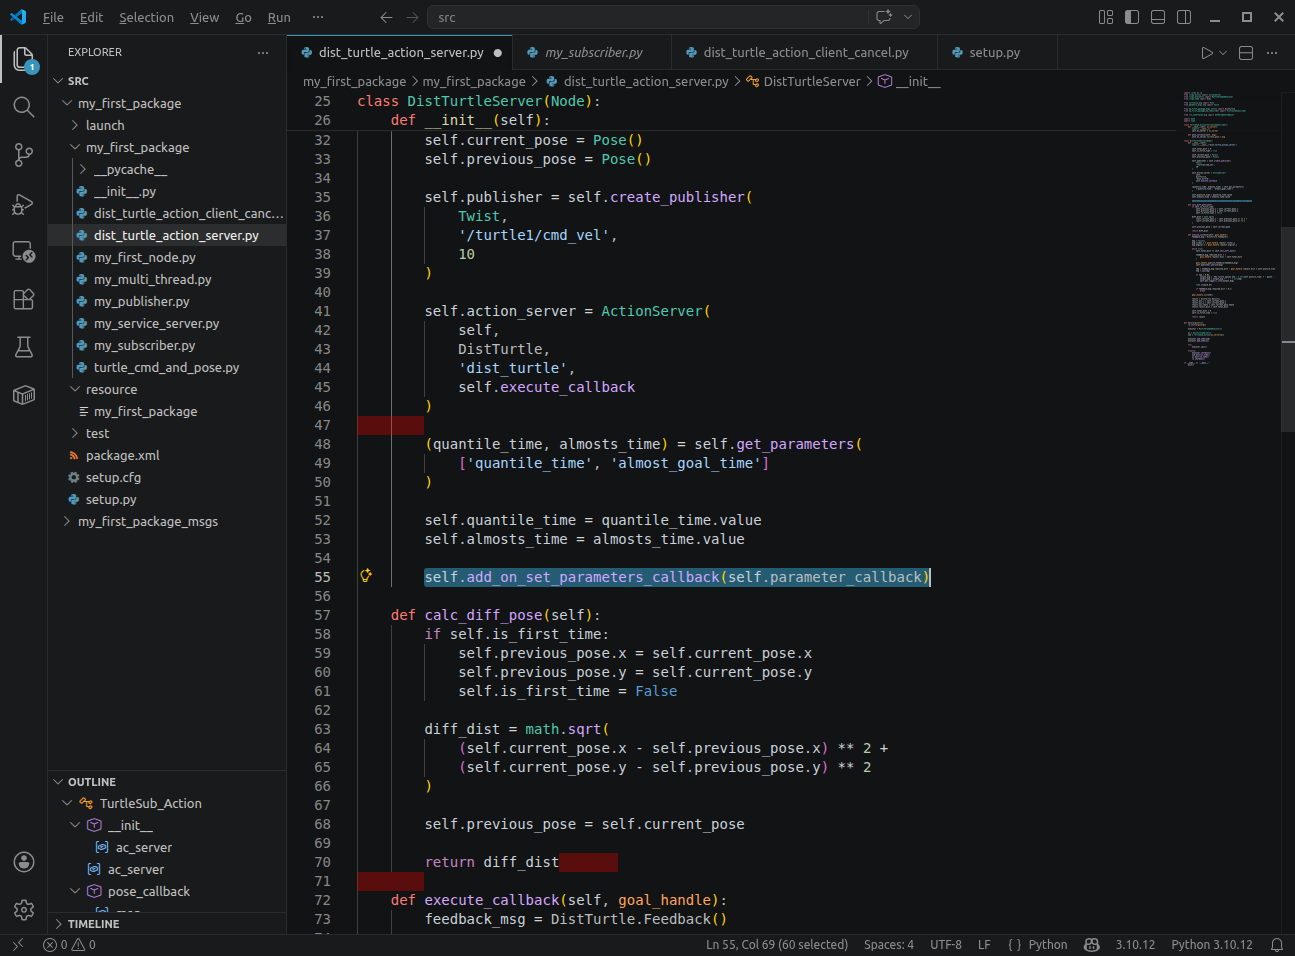Click the lightbulb code action icon
The image size is (1295, 956).
[x=366, y=576]
